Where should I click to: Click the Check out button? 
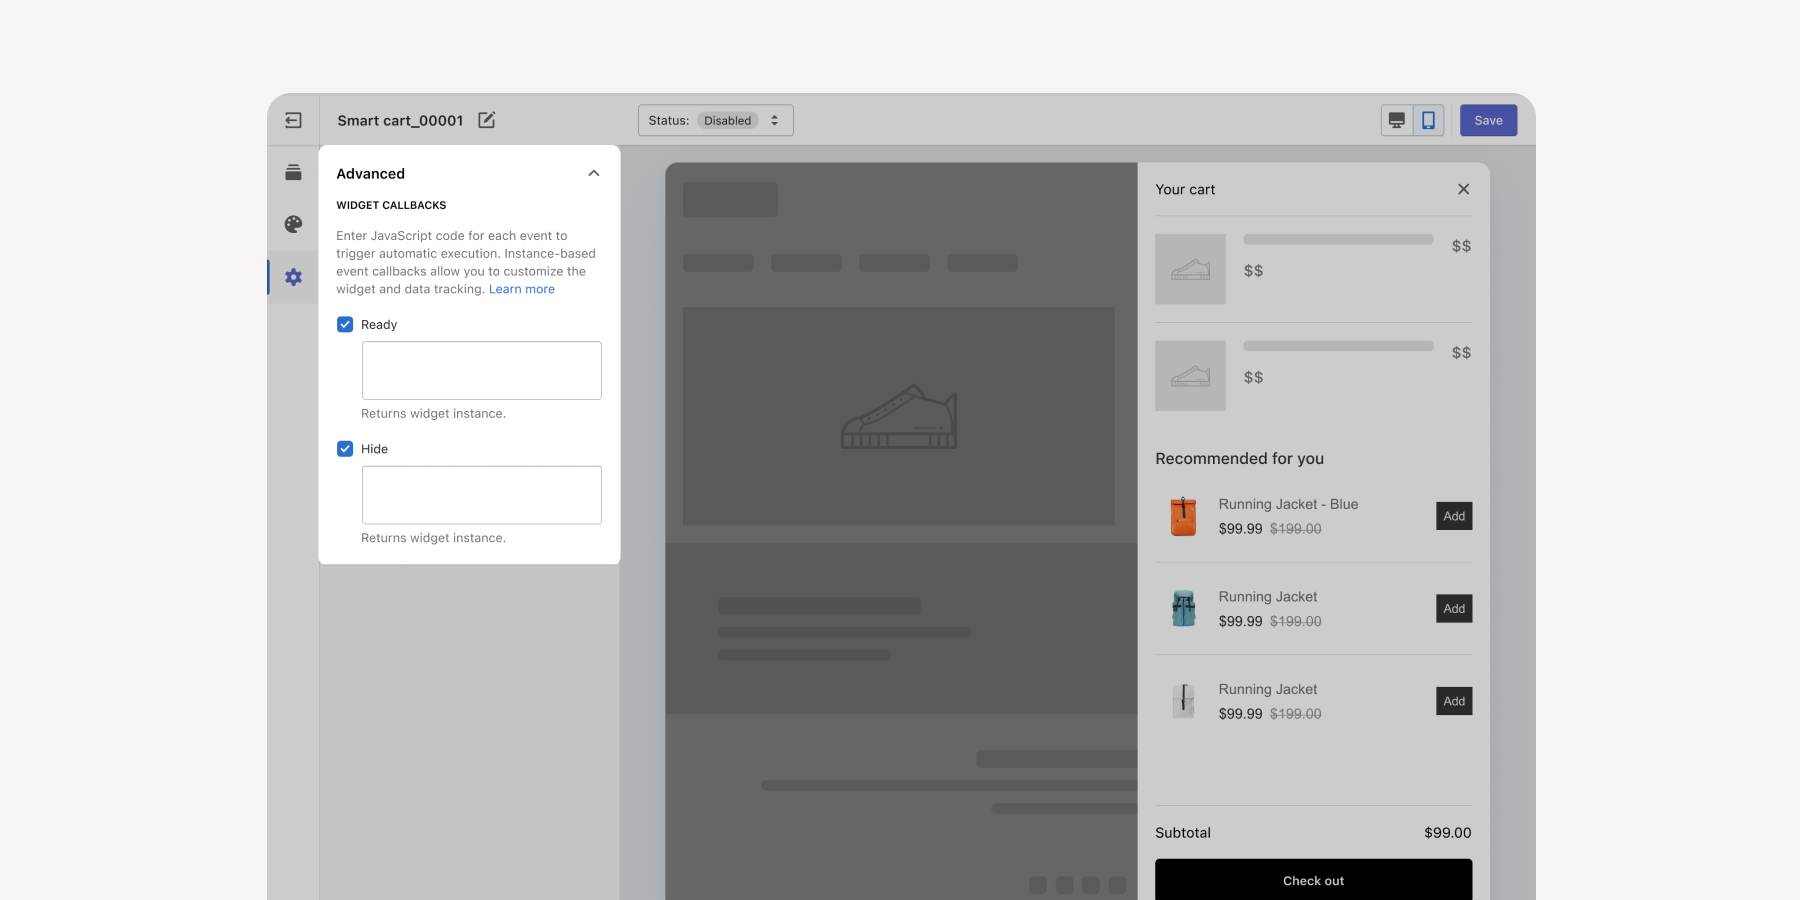point(1313,880)
